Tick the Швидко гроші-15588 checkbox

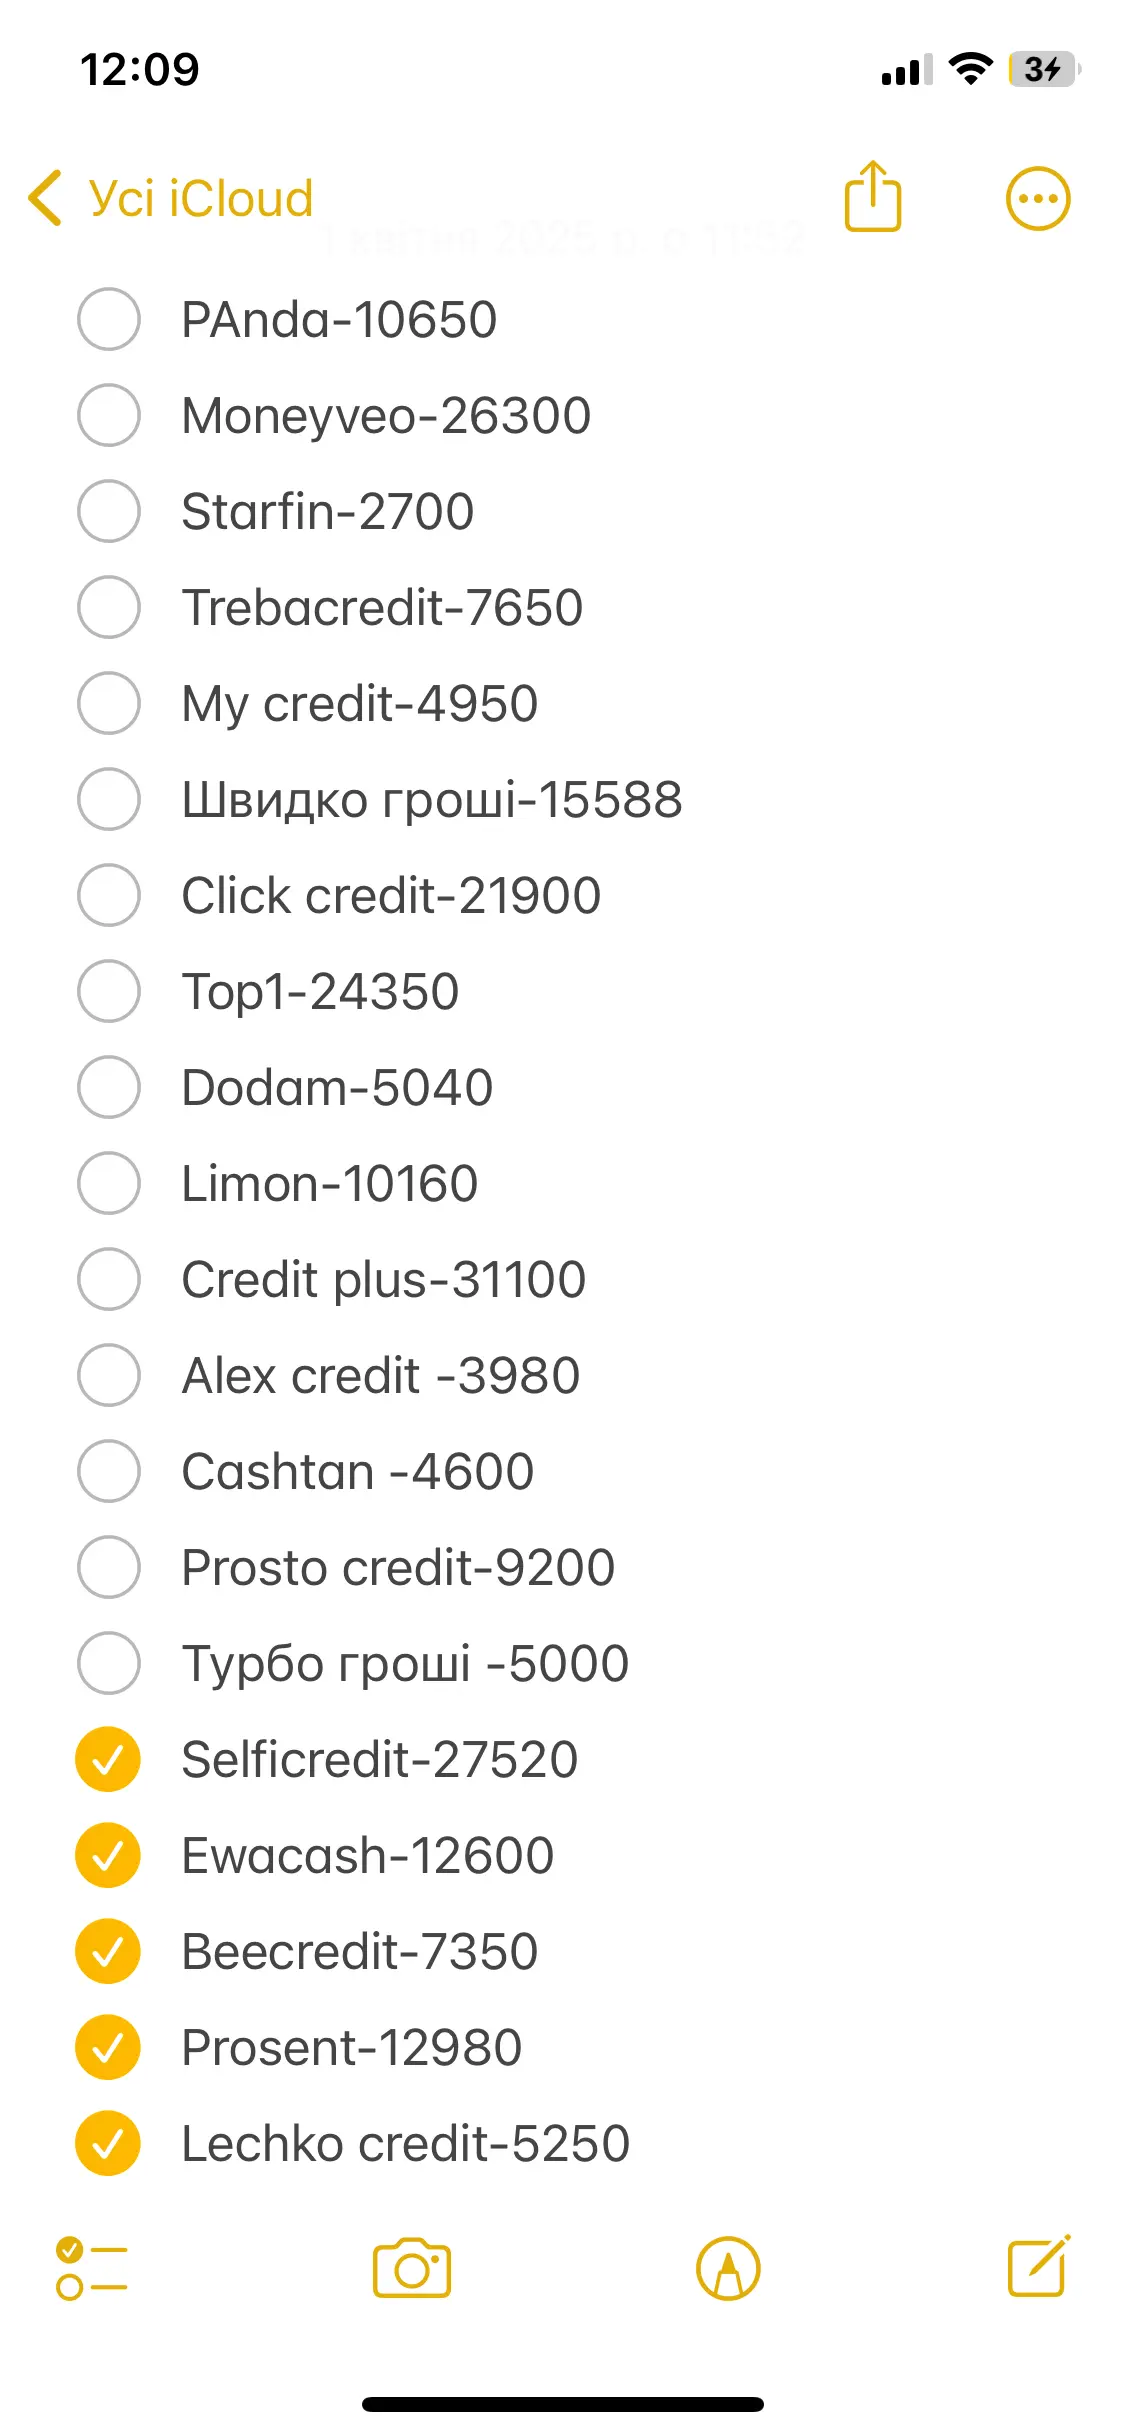tap(108, 799)
